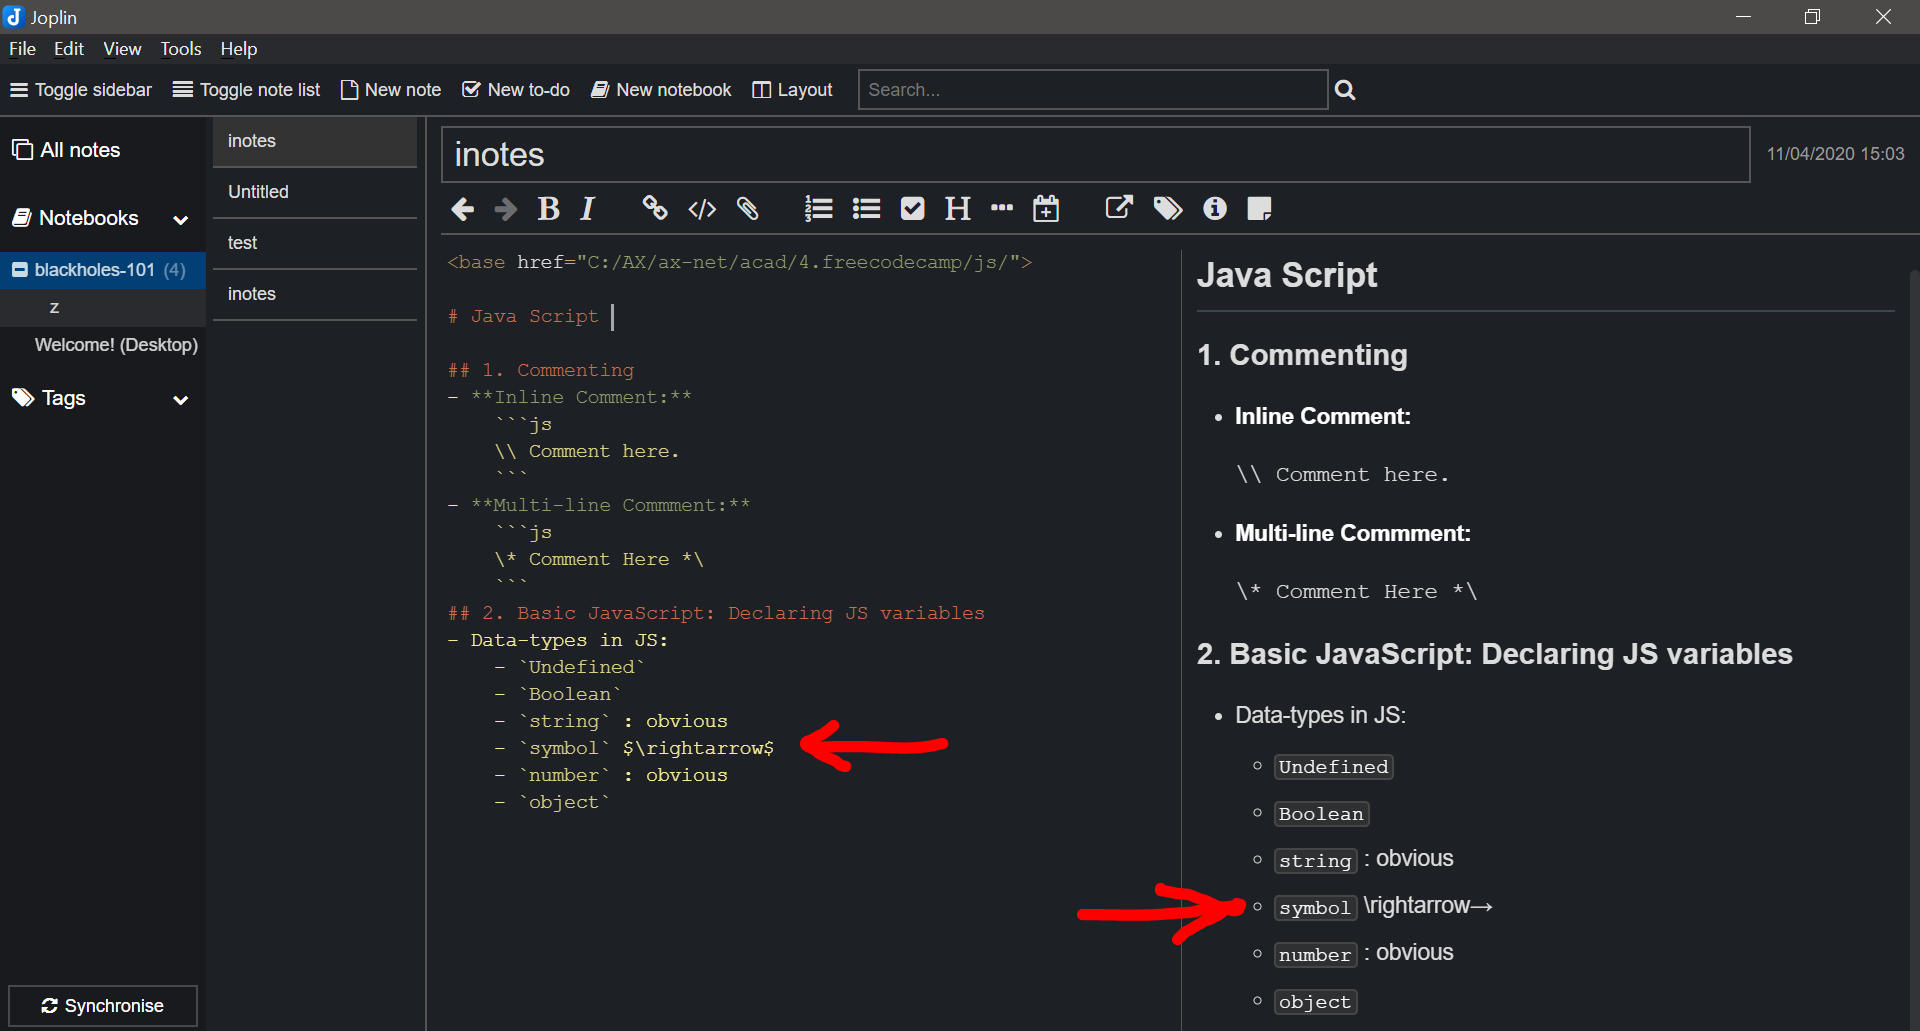
Task: Open the Tools menu
Action: [x=179, y=48]
